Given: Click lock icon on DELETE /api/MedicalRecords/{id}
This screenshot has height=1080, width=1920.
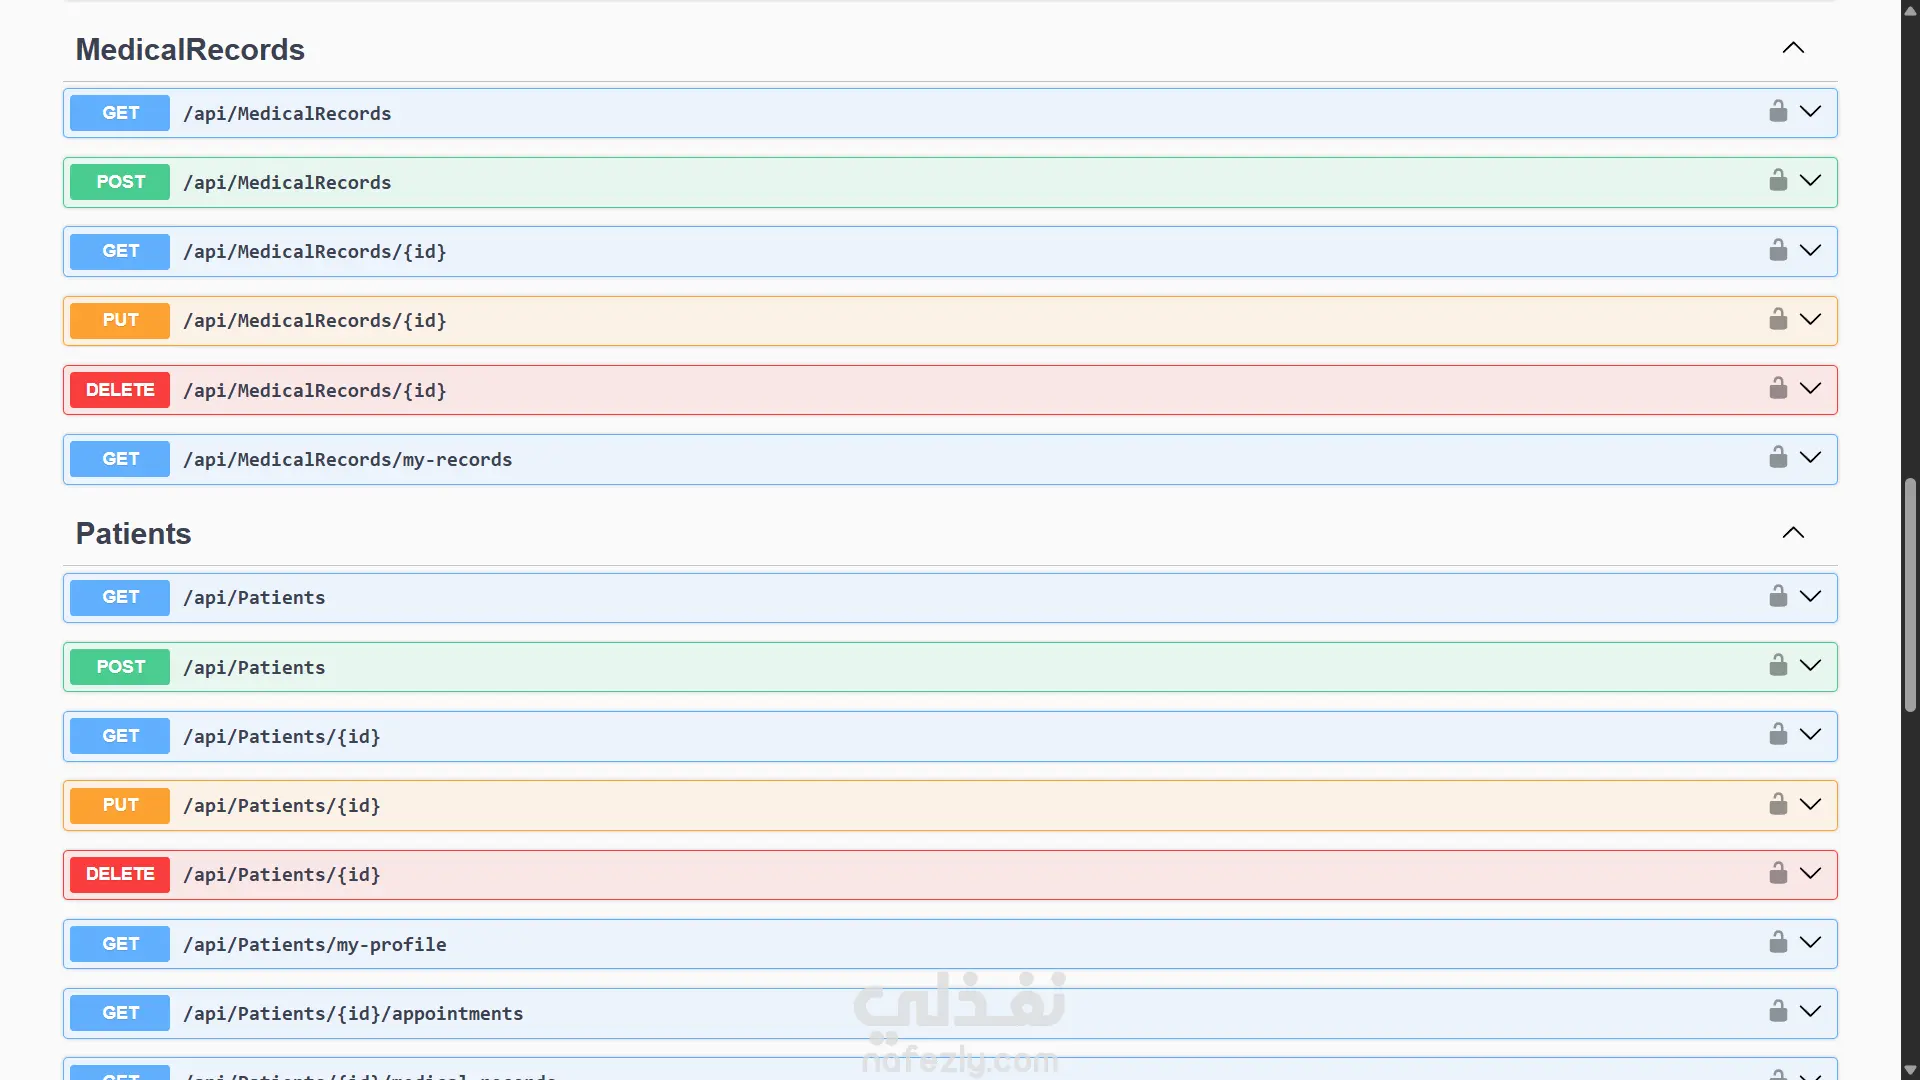Looking at the screenshot, I should (x=1777, y=388).
